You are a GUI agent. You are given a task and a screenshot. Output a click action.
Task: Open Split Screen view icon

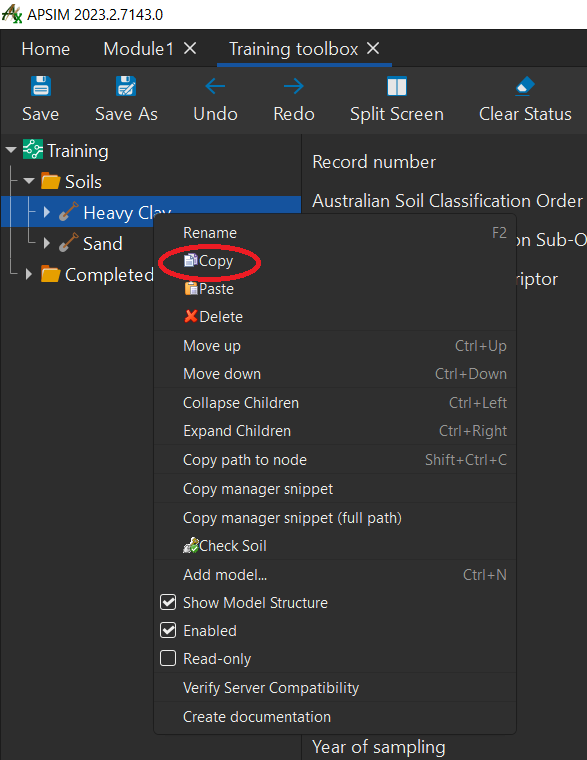[x=397, y=87]
